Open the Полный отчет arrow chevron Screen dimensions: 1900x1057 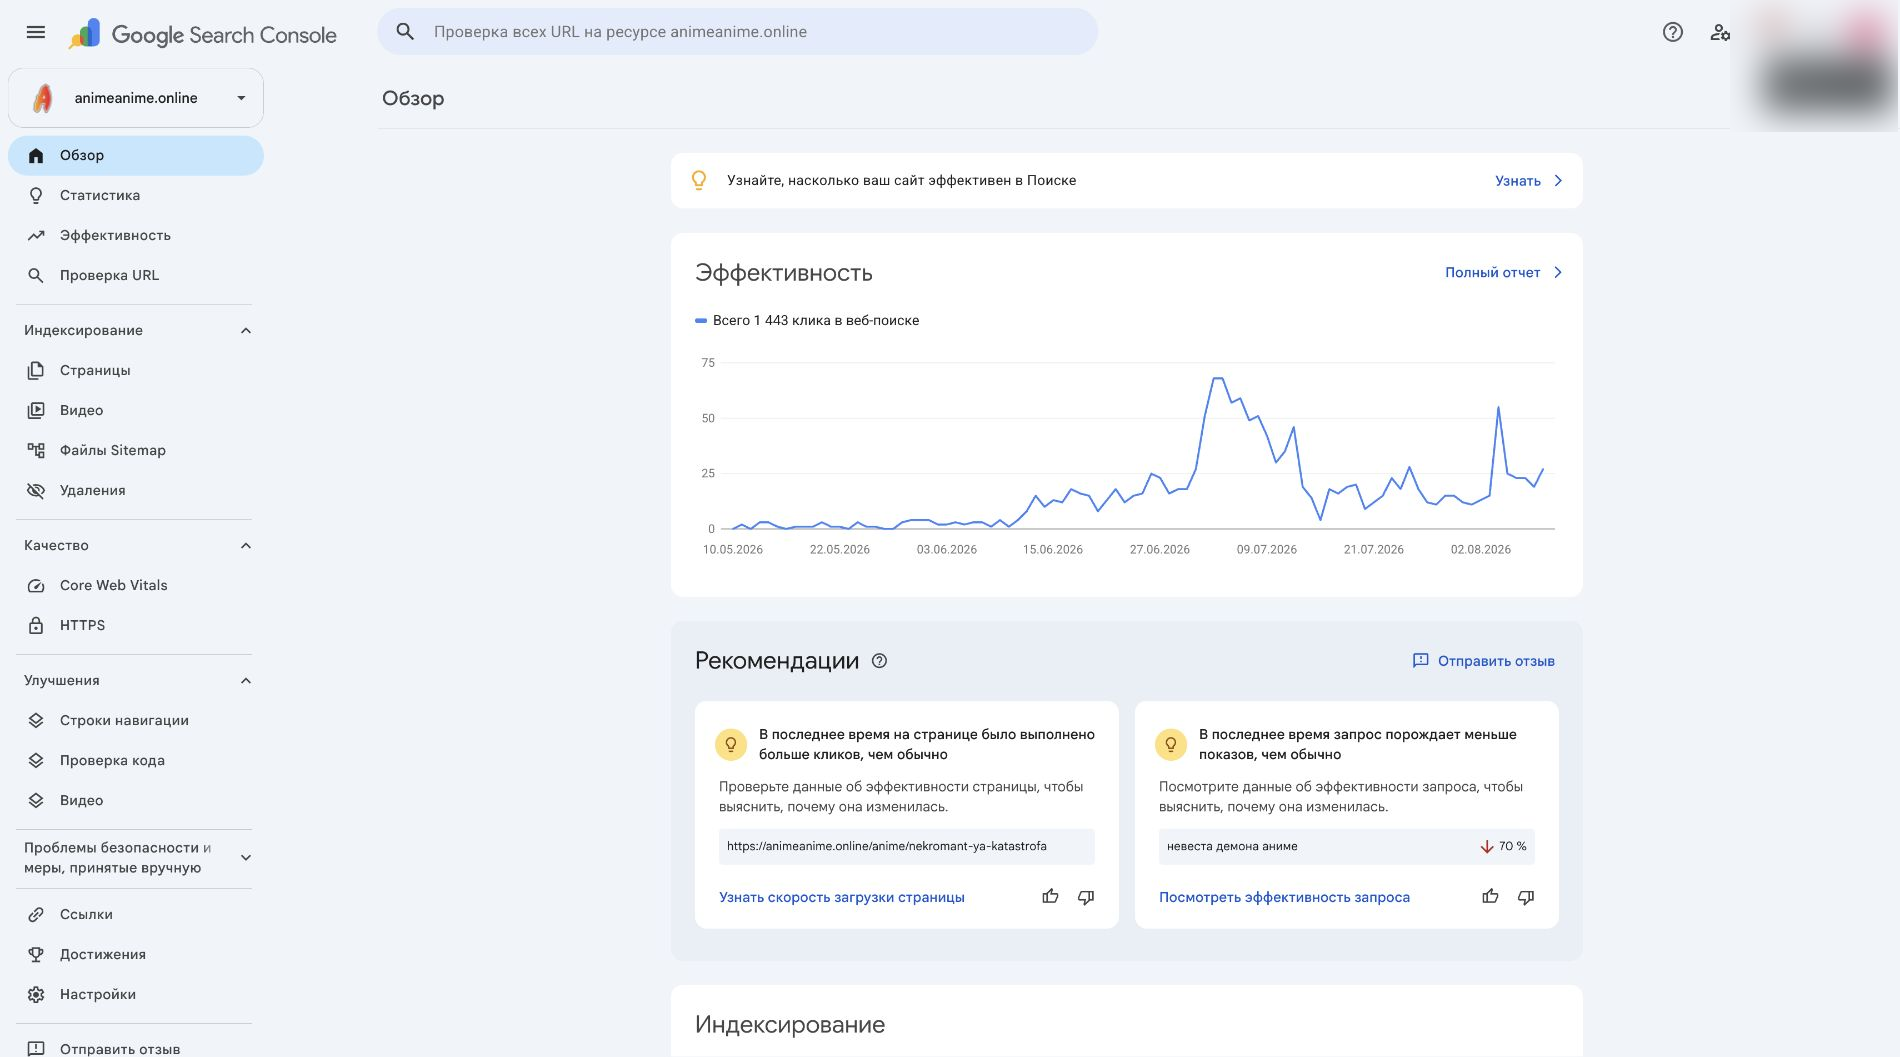tap(1557, 272)
